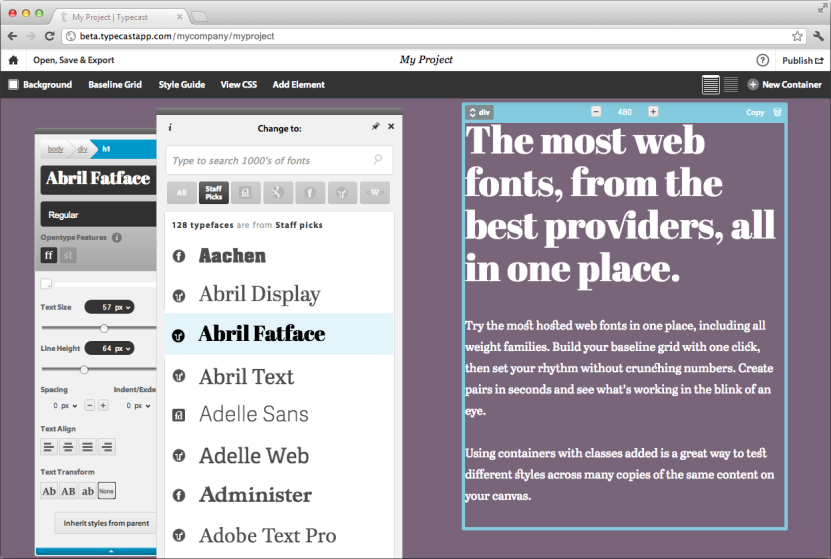Bookmark this page with the star icon
The height and width of the screenshot is (559, 831).
pos(797,36)
